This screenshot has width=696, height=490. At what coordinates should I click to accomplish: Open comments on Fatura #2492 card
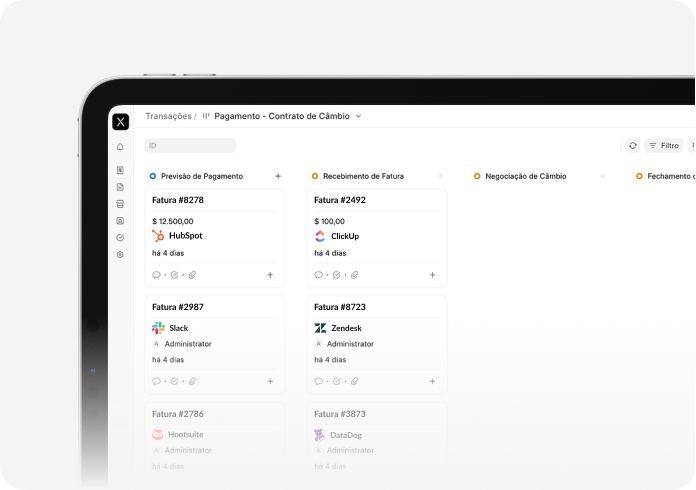click(318, 275)
